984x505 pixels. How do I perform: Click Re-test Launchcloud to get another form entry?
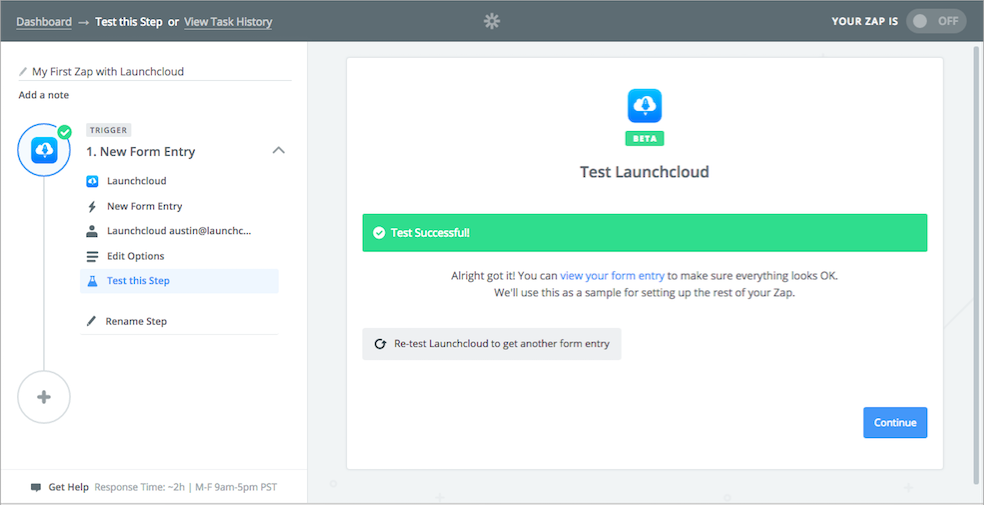pos(491,344)
